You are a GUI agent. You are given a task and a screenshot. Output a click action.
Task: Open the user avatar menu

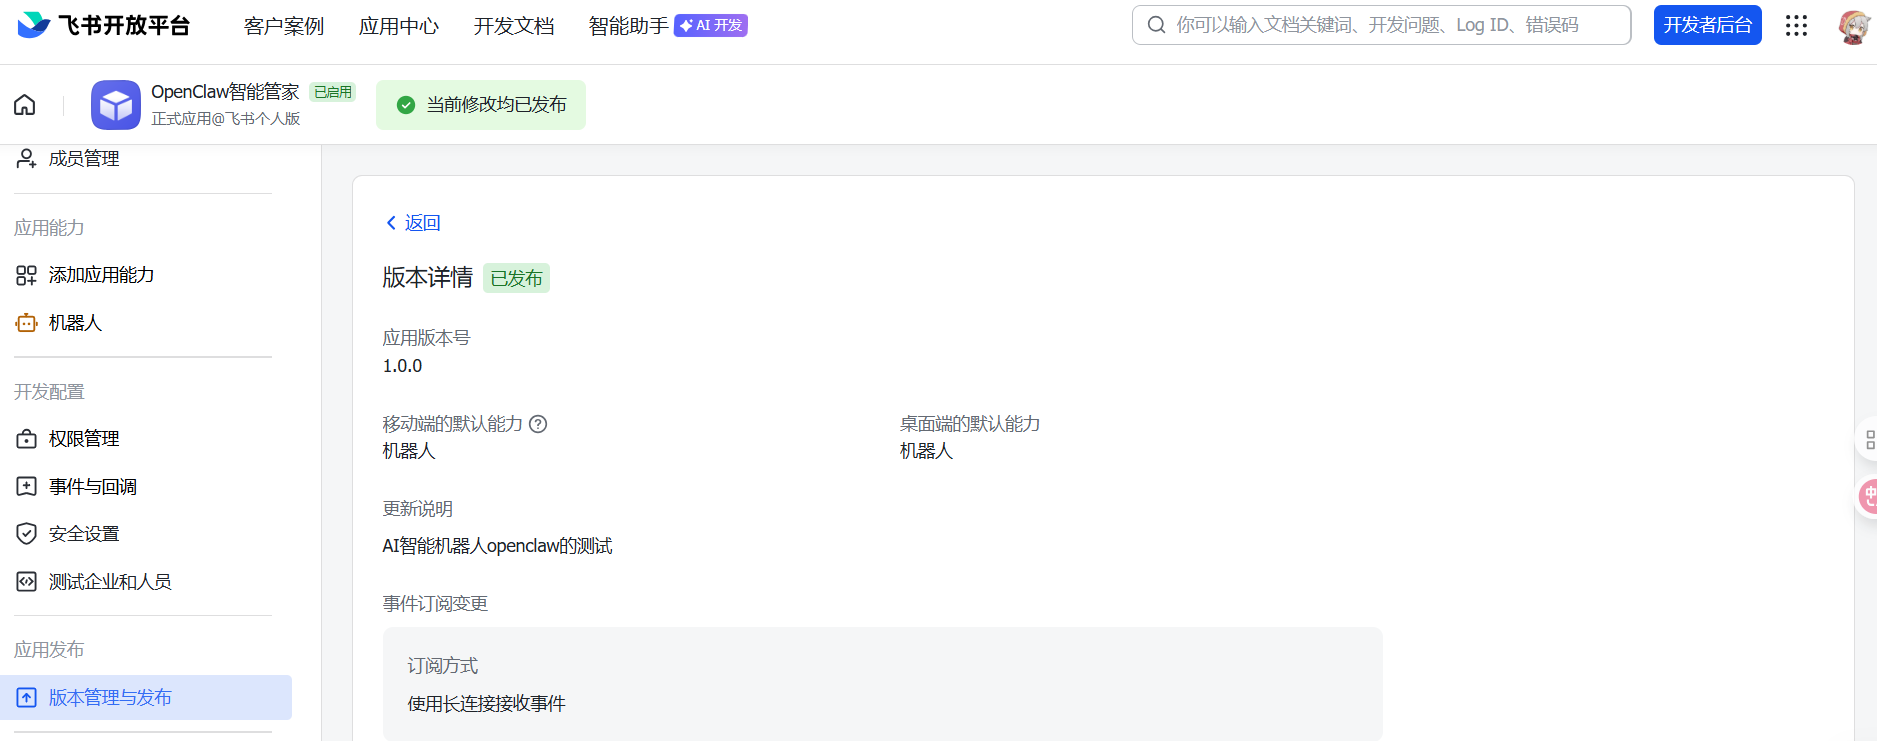1854,26
